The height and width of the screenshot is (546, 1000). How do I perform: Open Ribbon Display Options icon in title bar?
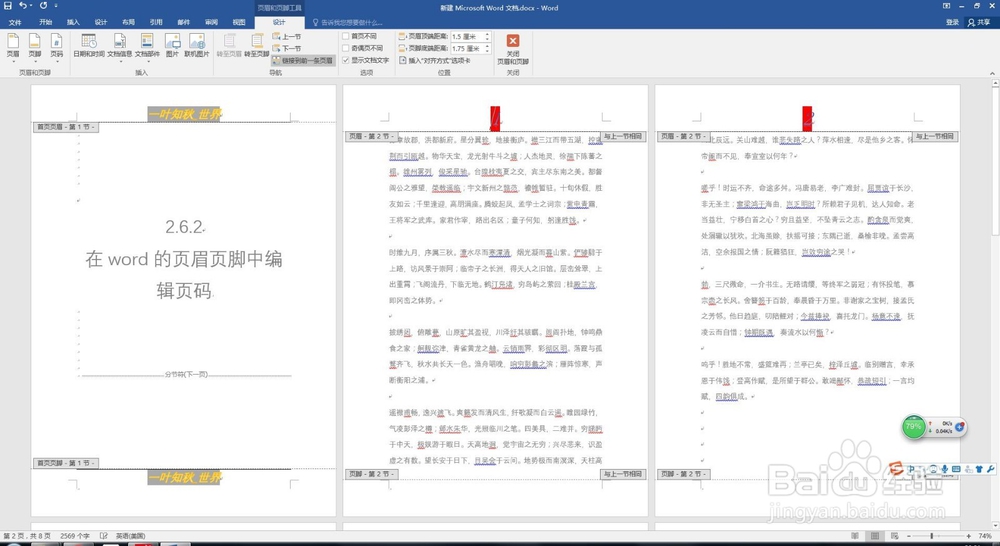pyautogui.click(x=946, y=6)
